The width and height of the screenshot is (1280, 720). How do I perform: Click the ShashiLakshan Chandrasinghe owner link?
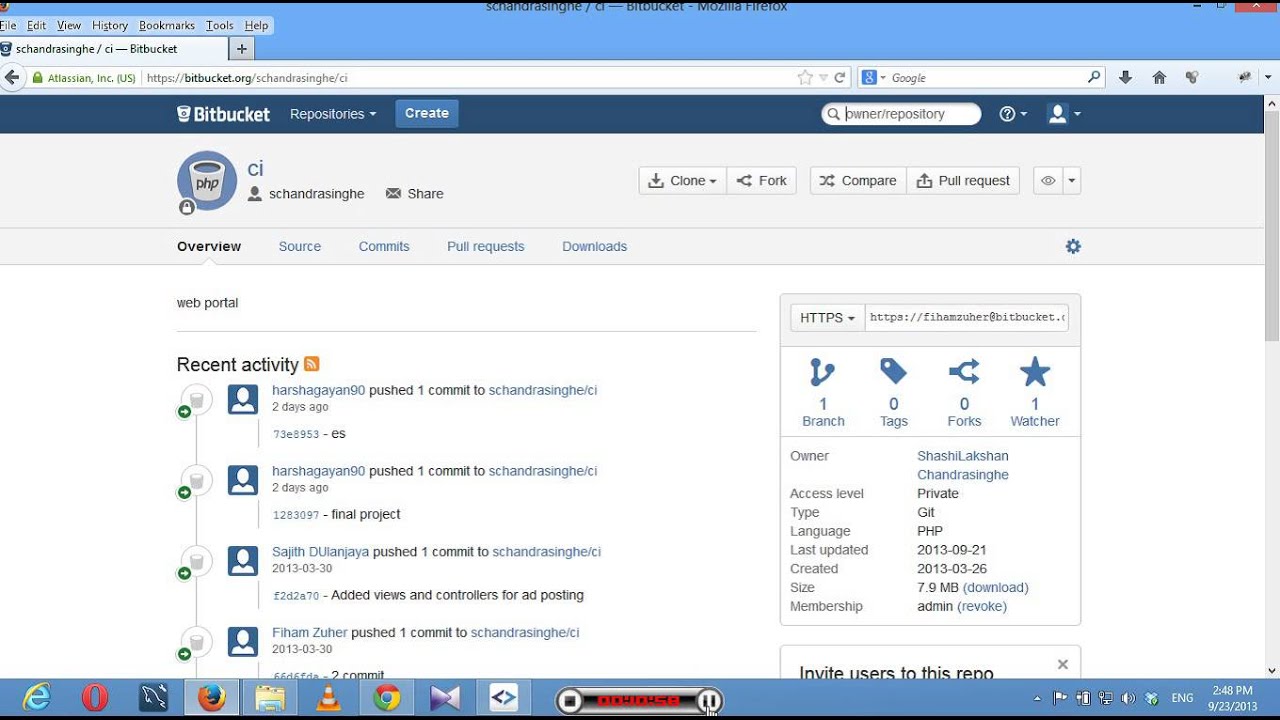click(963, 465)
